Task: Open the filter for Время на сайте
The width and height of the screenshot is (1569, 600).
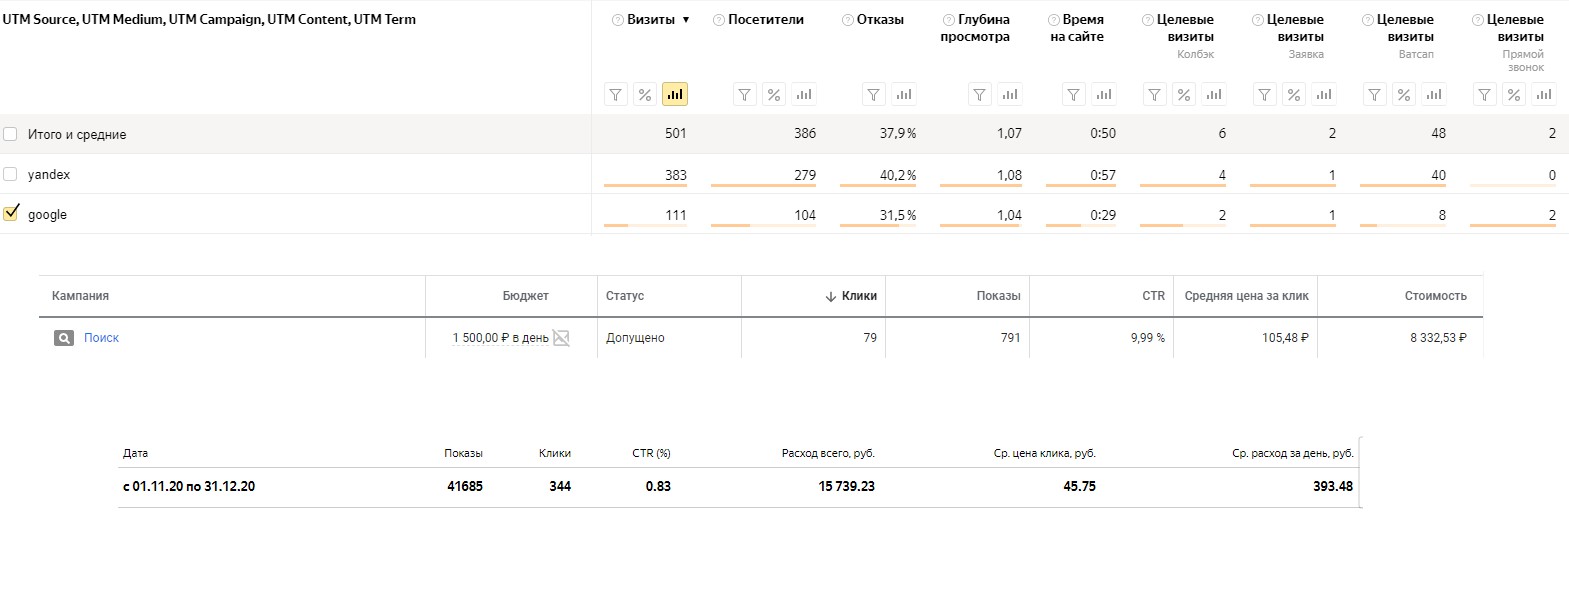Action: pyautogui.click(x=1074, y=95)
